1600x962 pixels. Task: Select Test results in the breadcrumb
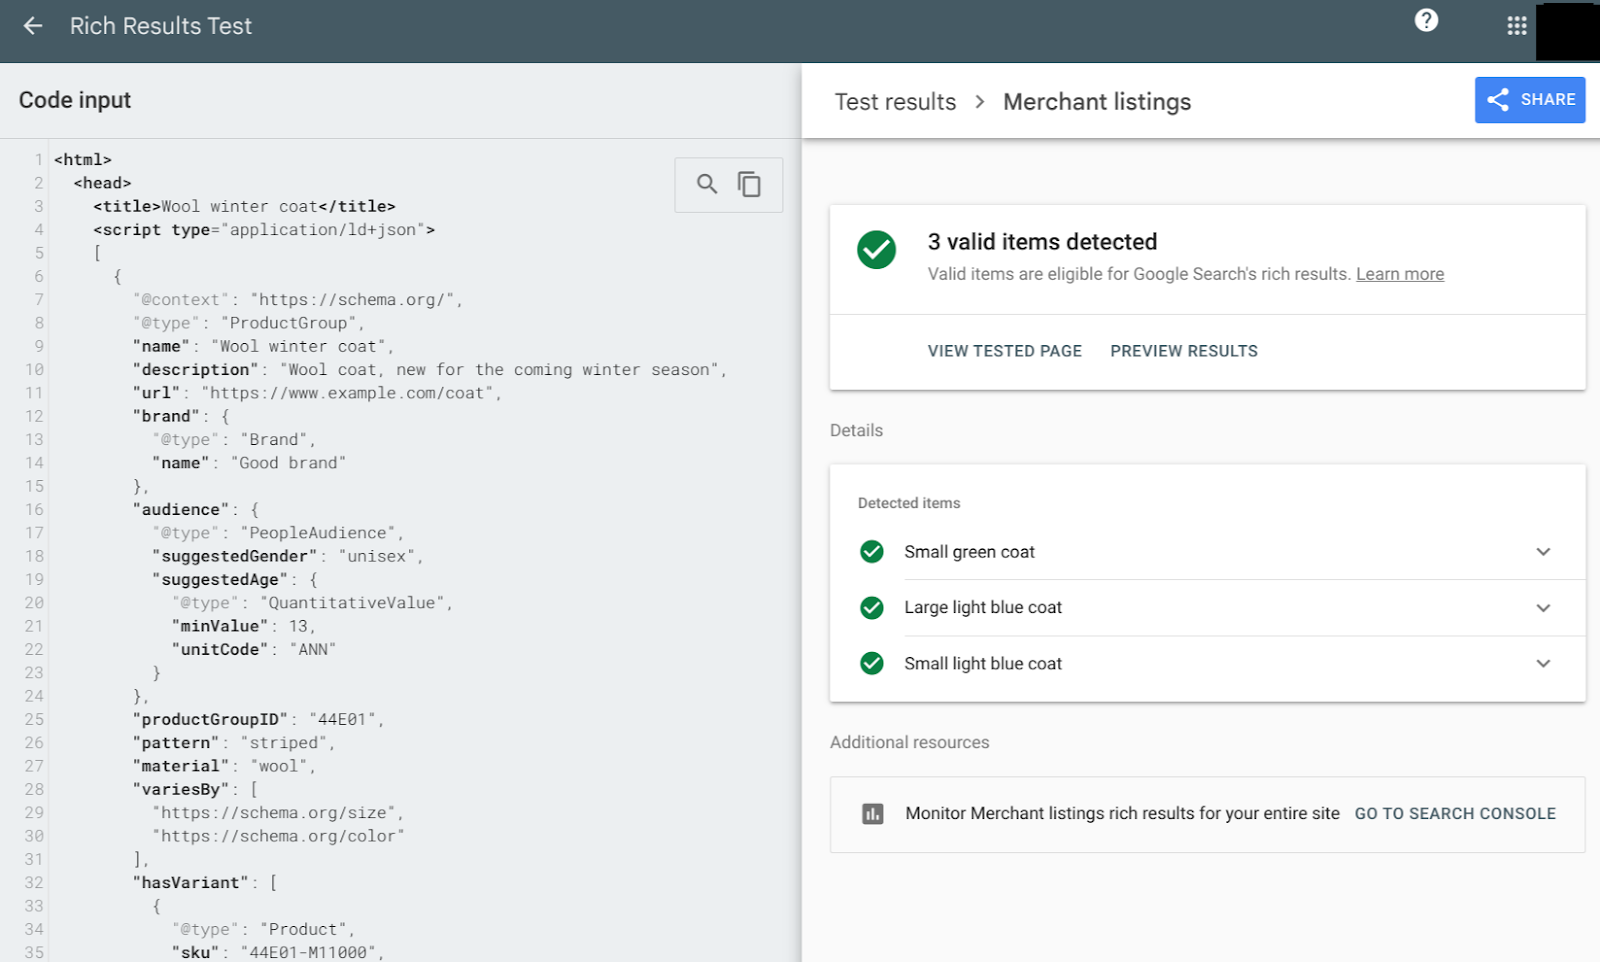coord(894,101)
